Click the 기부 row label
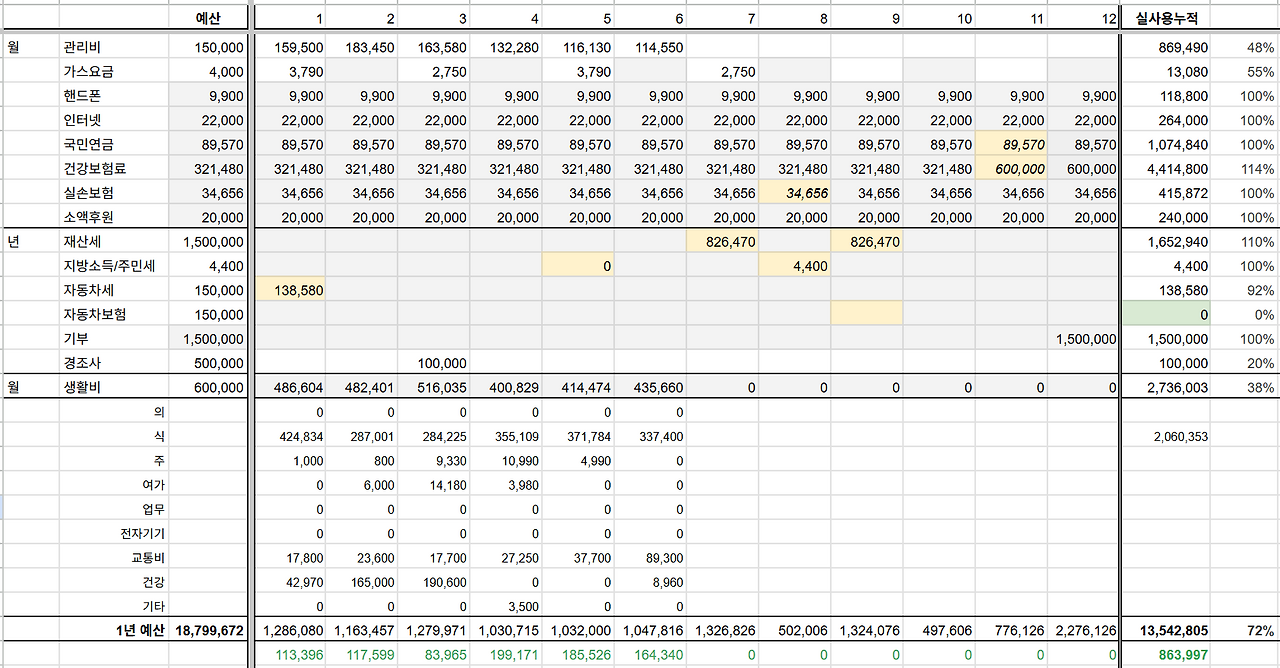The width and height of the screenshot is (1280, 668). (x=74, y=339)
